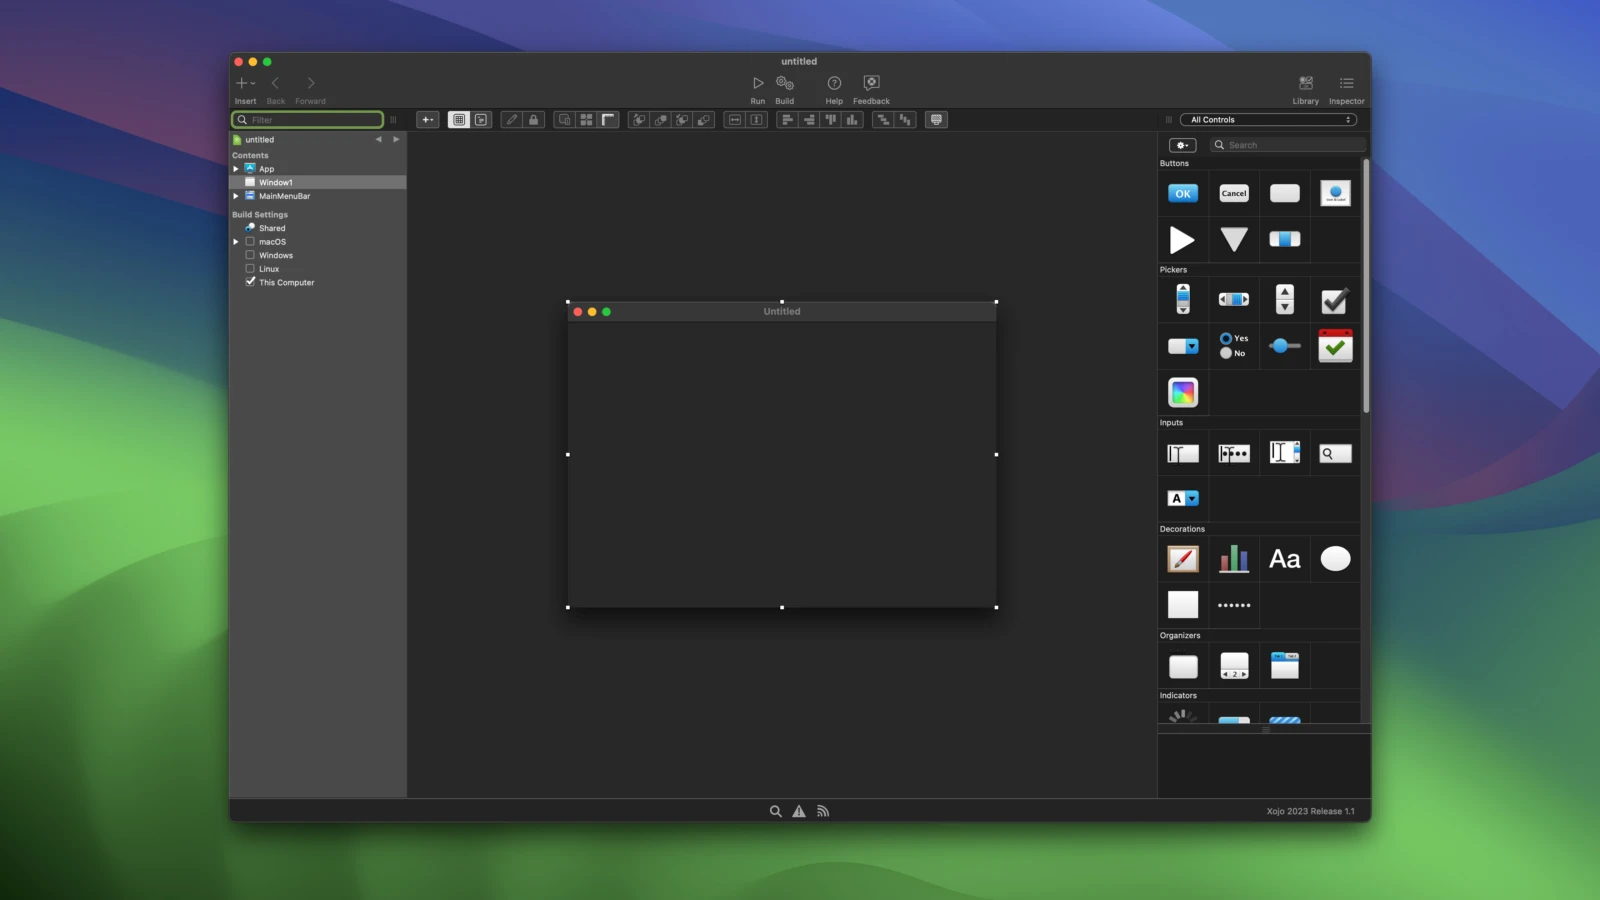Enable the Linux build target checkbox
Screen dimensions: 1600x900
(250, 269)
